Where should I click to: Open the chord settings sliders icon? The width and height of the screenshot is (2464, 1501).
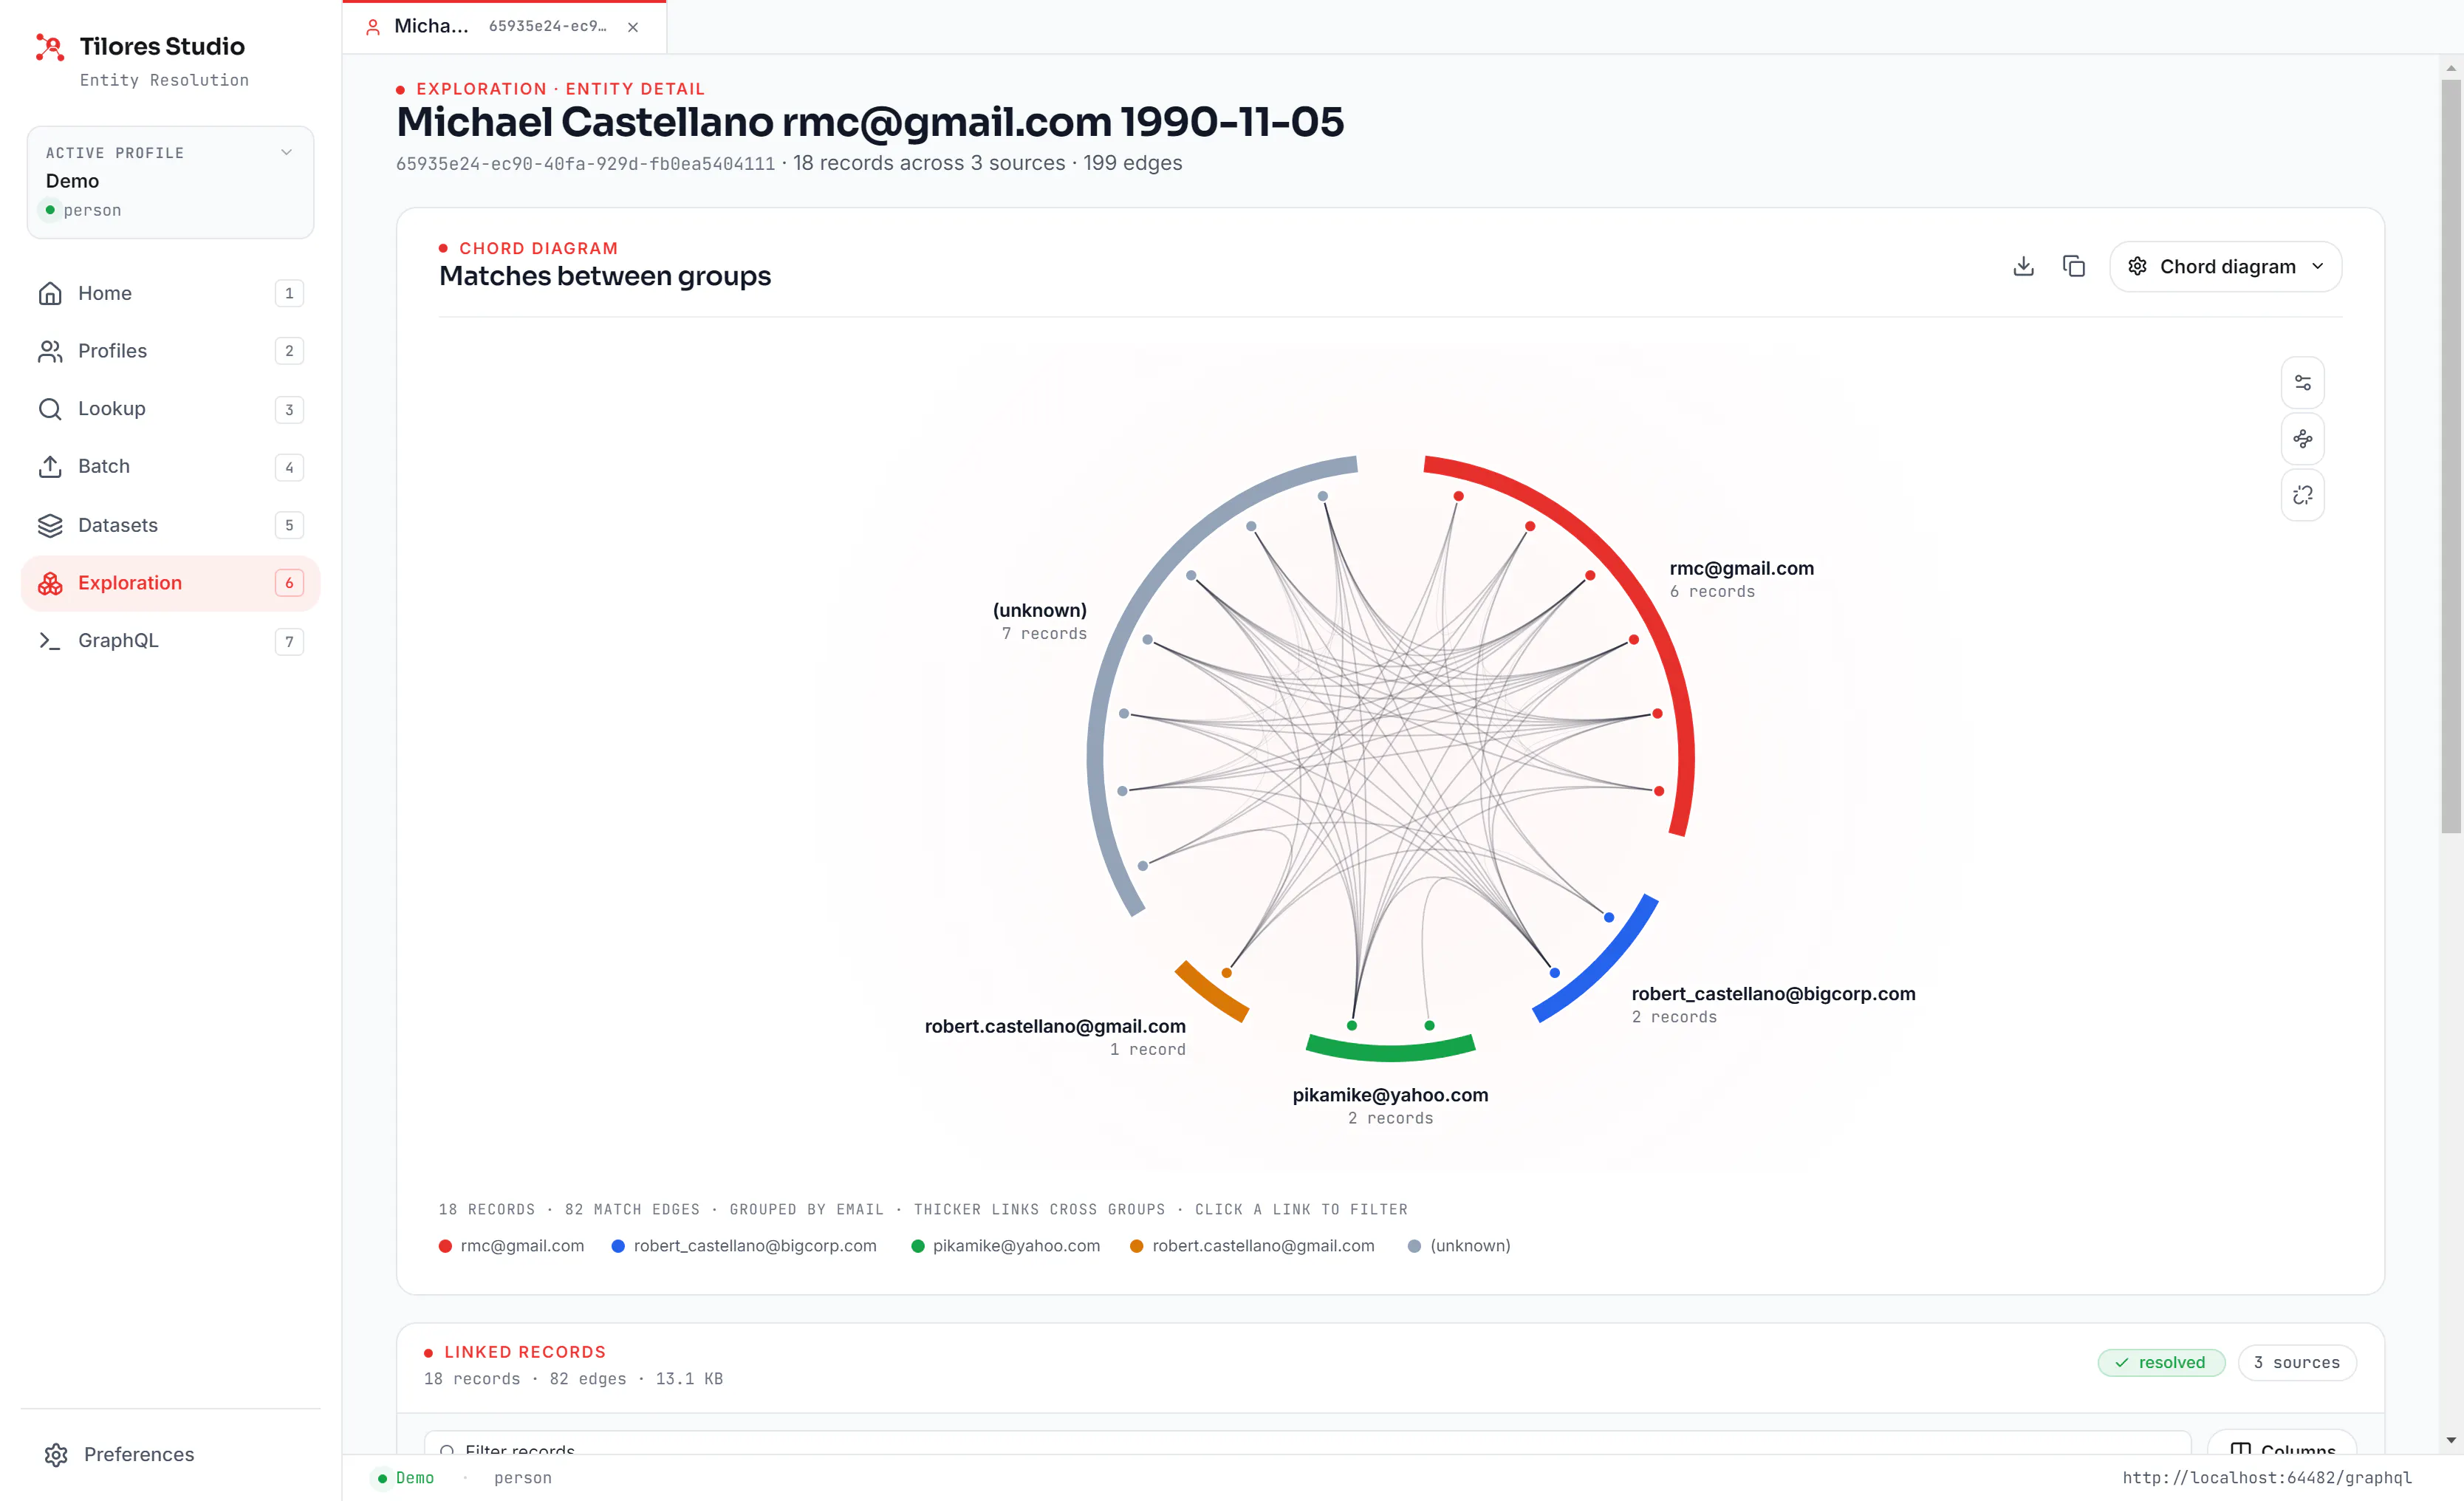tap(2302, 382)
